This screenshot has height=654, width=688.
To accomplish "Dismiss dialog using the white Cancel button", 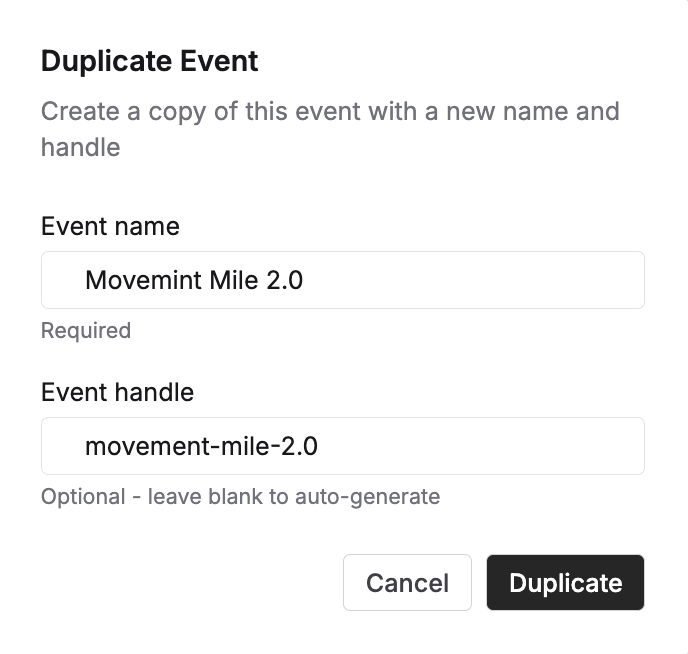I will (x=407, y=583).
